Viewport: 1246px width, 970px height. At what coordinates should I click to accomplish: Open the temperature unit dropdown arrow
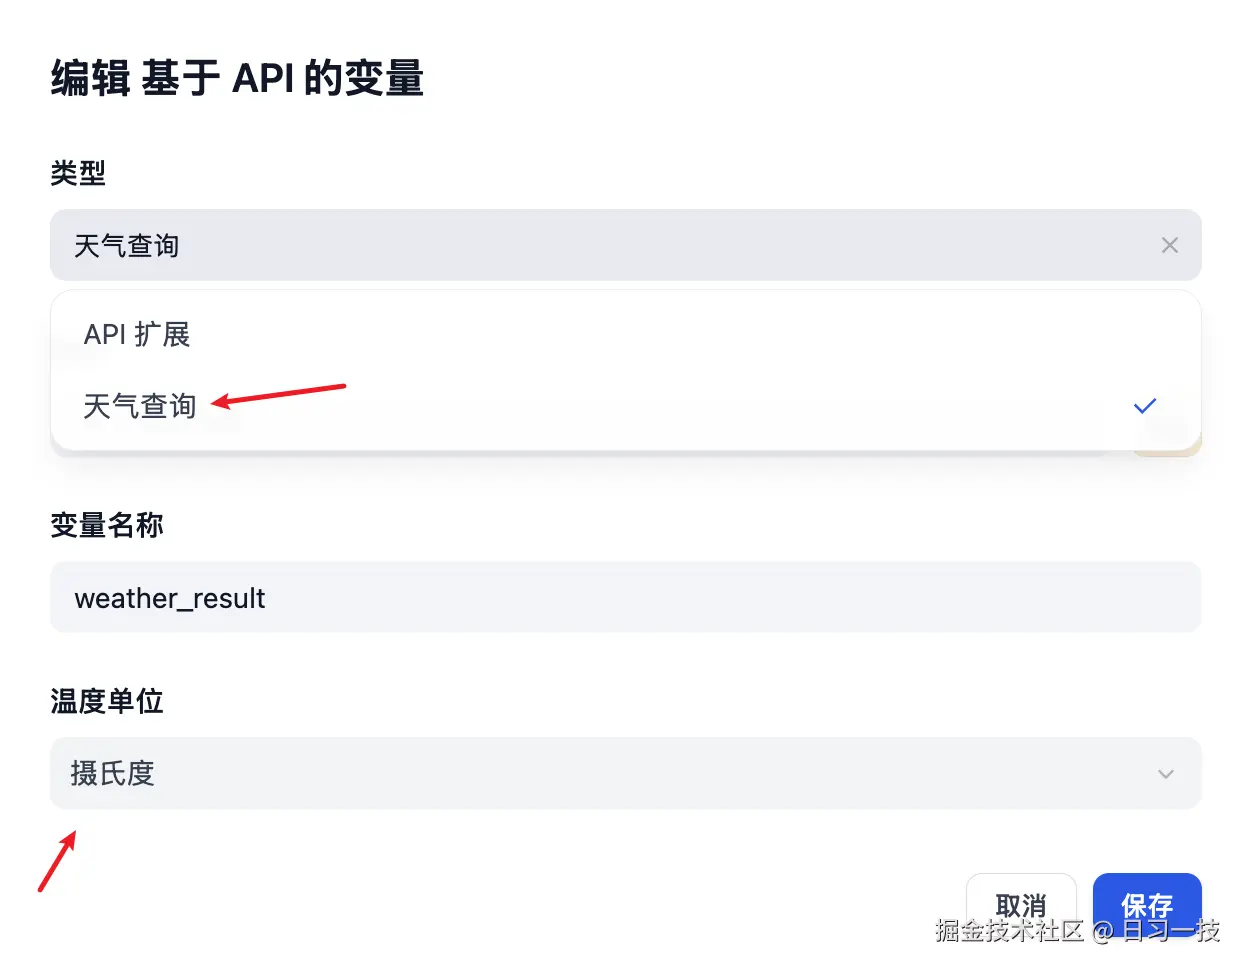pos(1165,773)
